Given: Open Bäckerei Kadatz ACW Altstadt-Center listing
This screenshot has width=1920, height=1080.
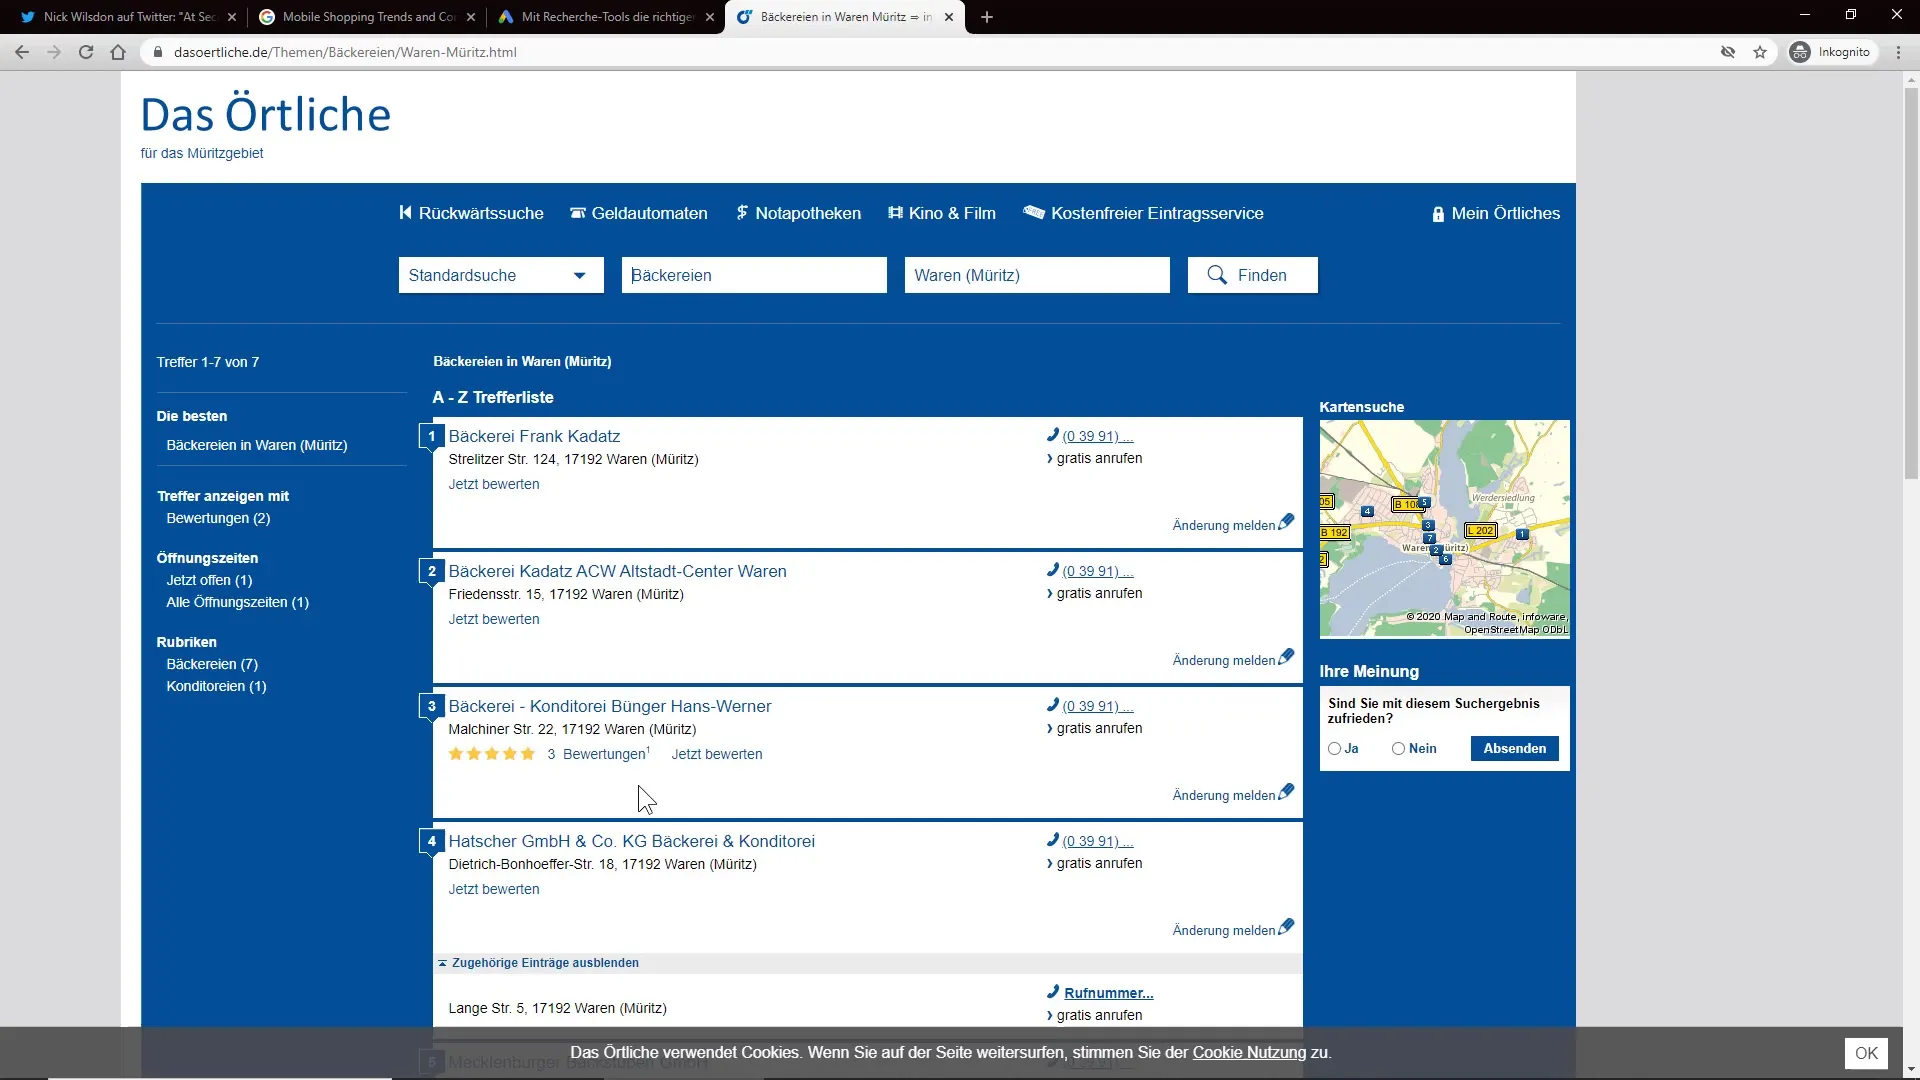Looking at the screenshot, I should pyautogui.click(x=617, y=571).
